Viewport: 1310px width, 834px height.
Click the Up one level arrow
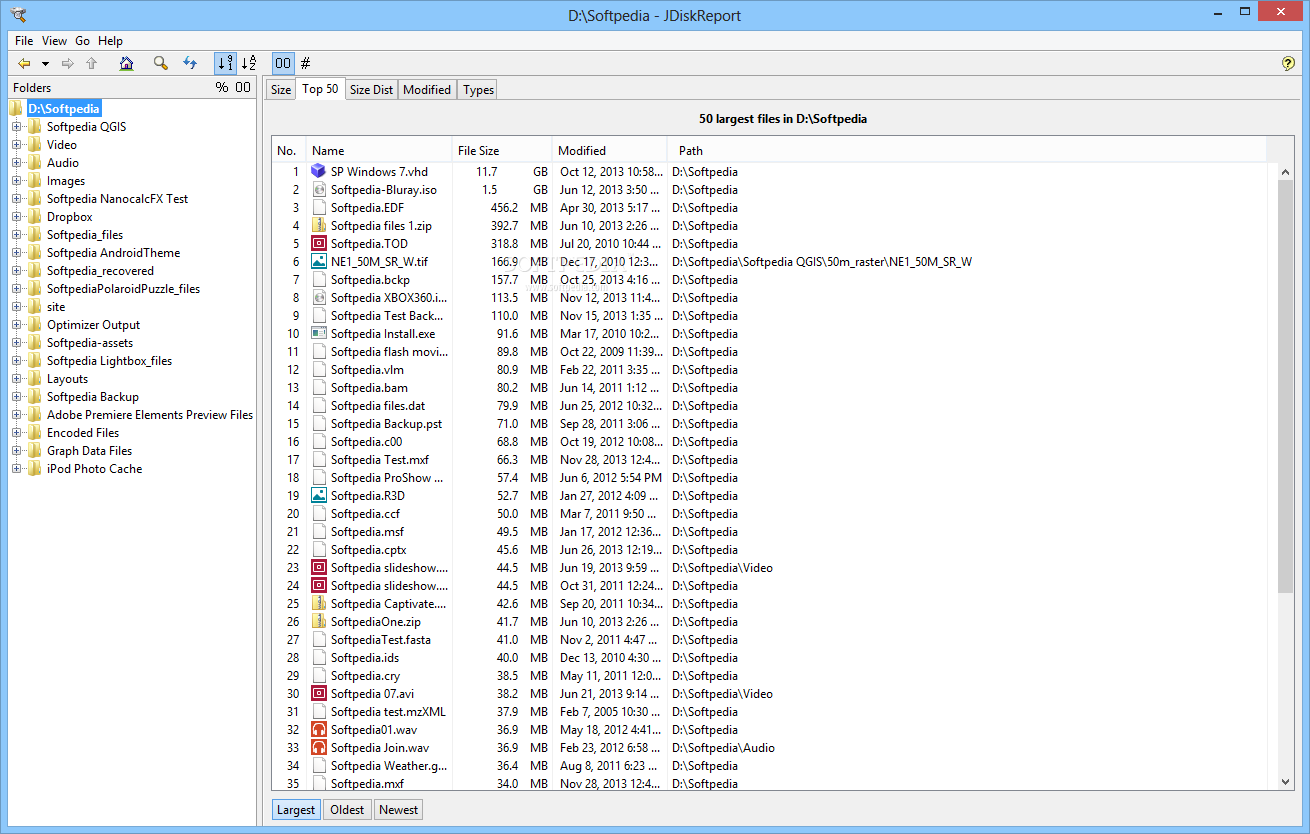92,63
